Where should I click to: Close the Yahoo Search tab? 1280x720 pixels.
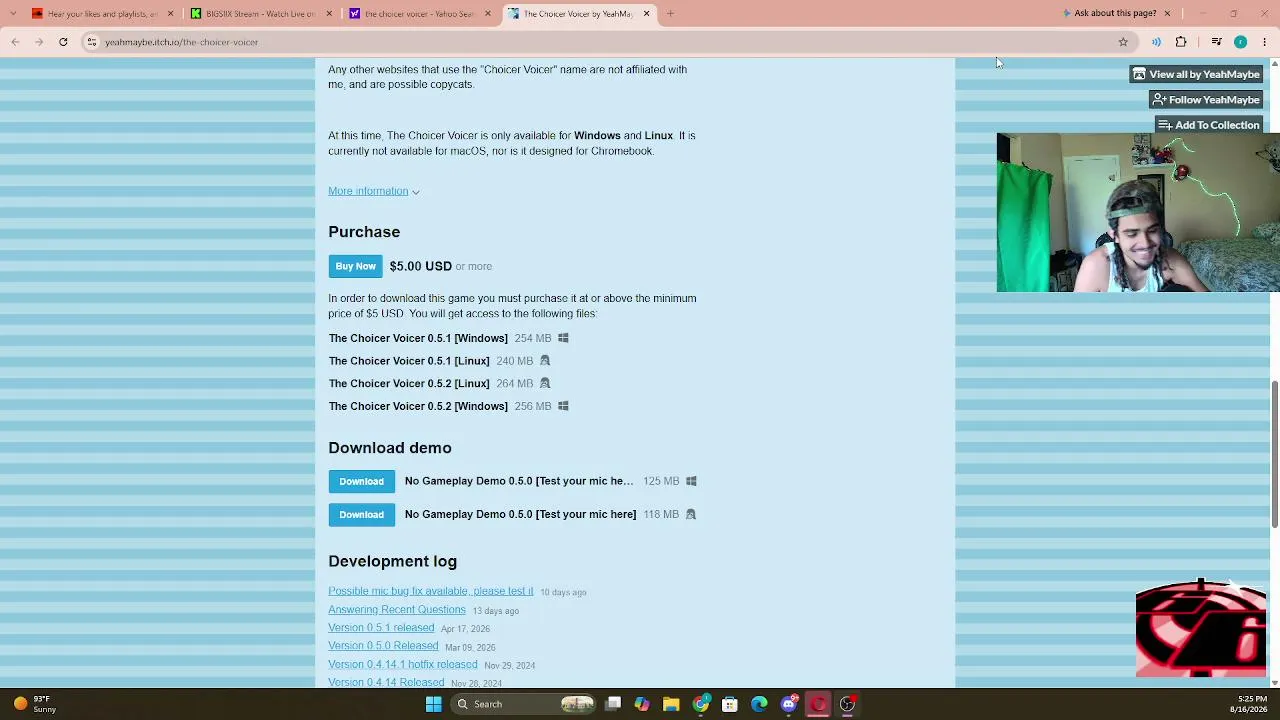[x=488, y=14]
